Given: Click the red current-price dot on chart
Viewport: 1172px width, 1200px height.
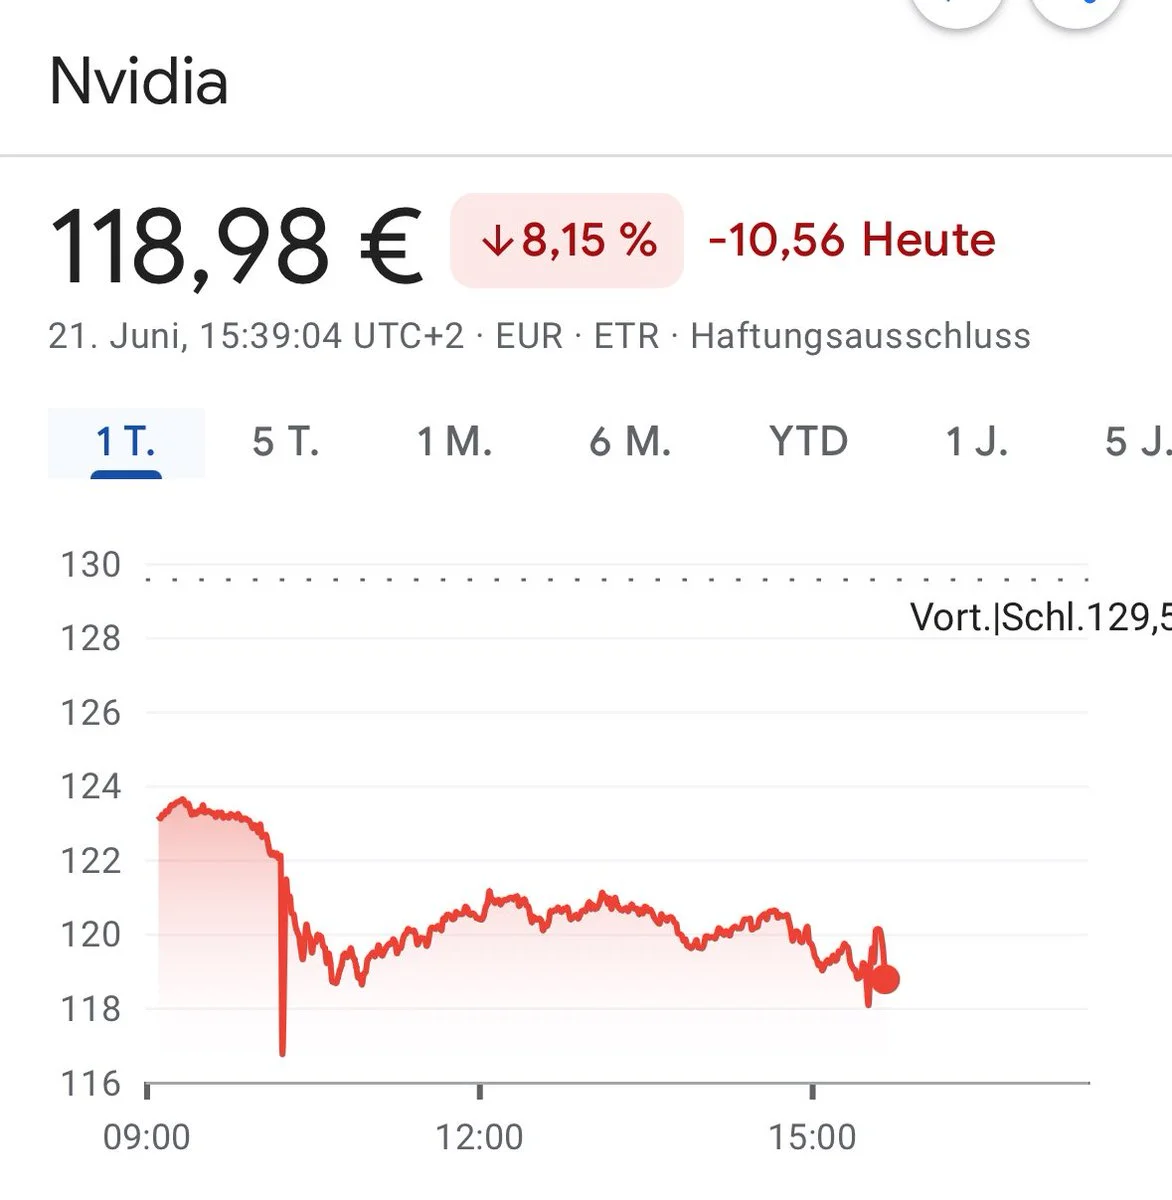Looking at the screenshot, I should pos(885,979).
